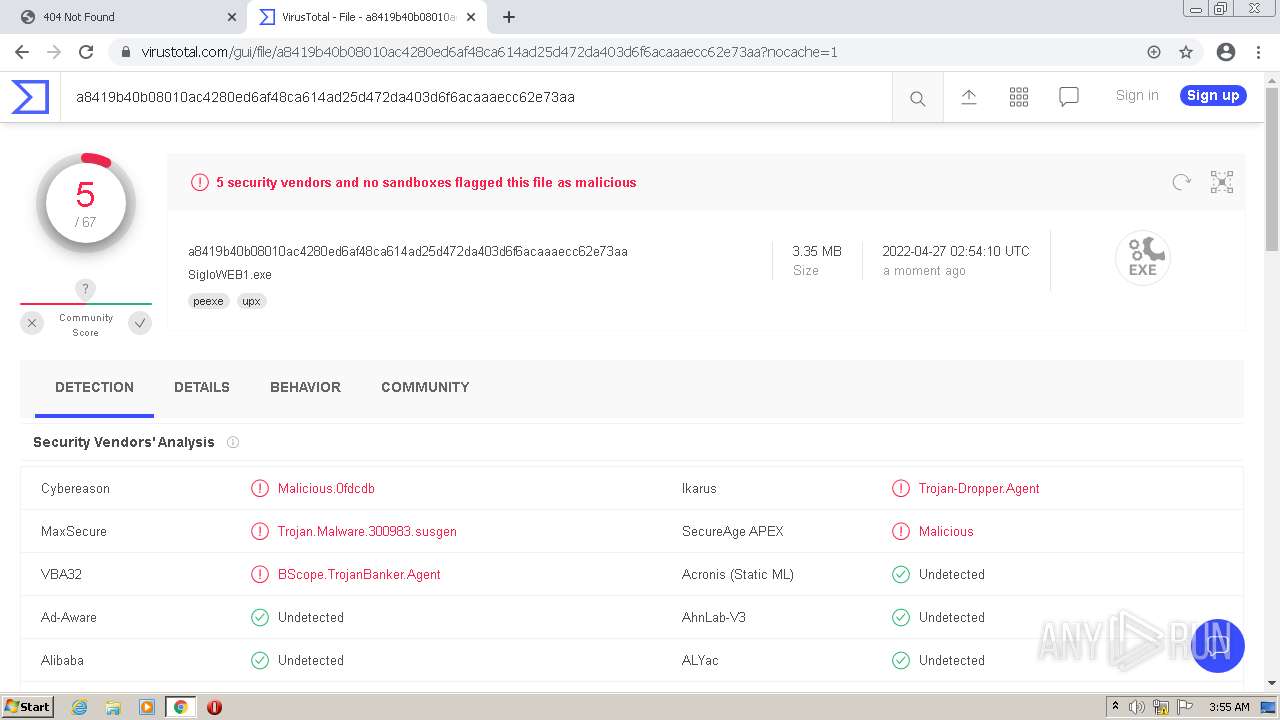Click the volume tray icon

click(1137, 707)
